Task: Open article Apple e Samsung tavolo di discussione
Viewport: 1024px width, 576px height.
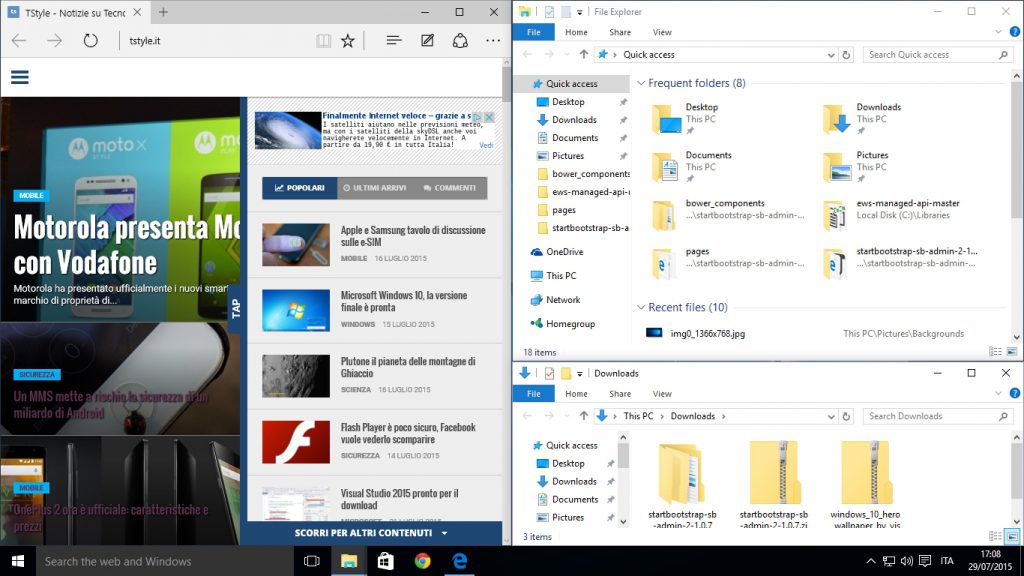Action: pyautogui.click(x=413, y=236)
